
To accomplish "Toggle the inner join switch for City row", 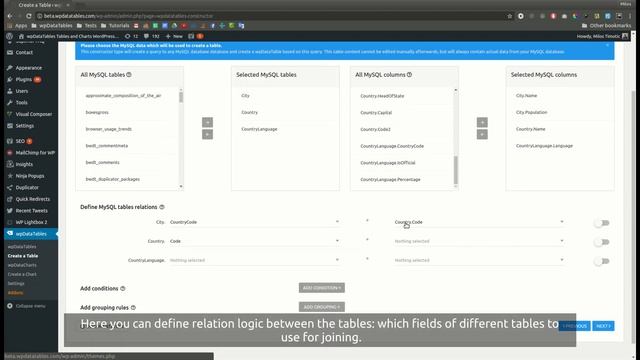I will click(x=602, y=223).
